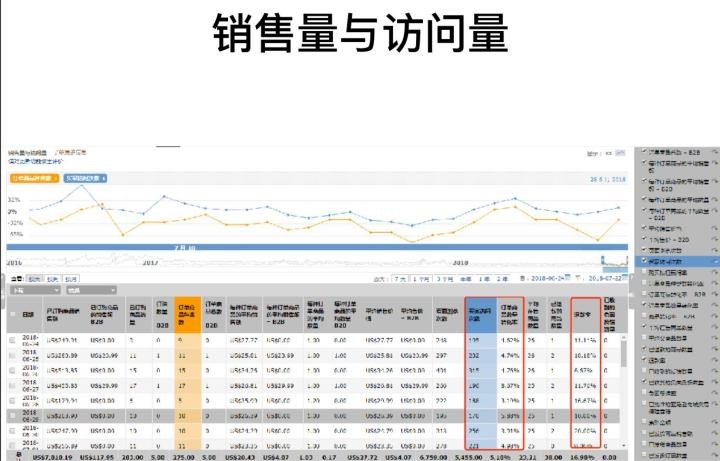Set range to 1年

click(x=484, y=279)
